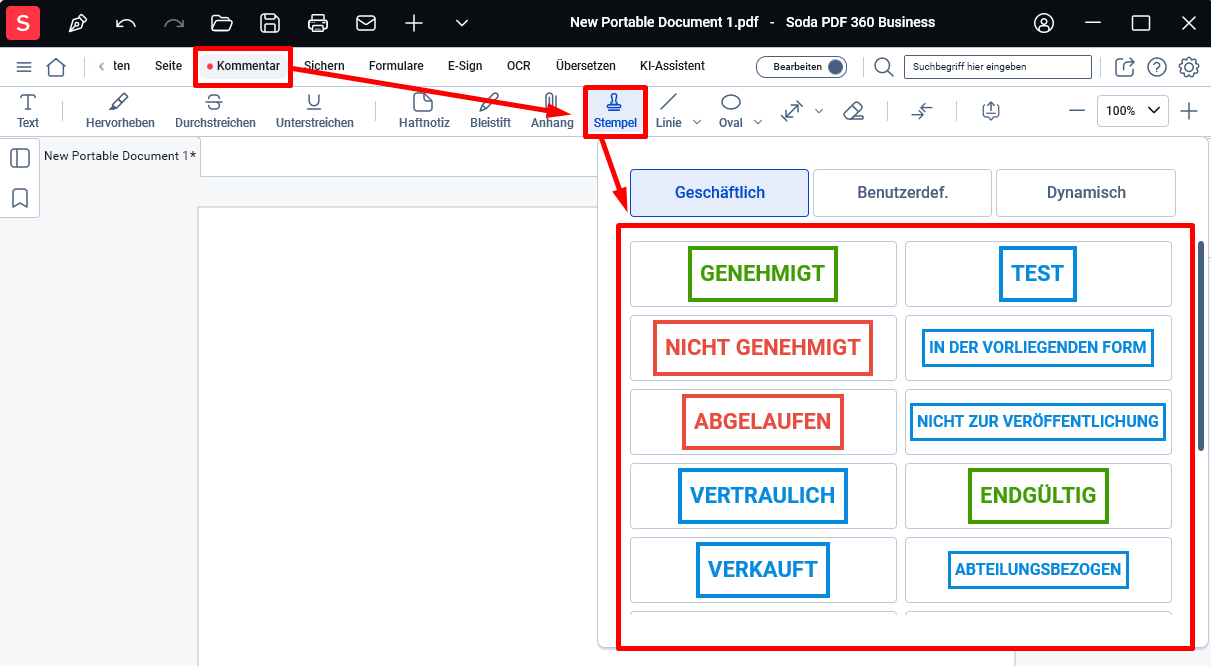Click the redo arrow icon
Screen dimensions: 1211x666
(174, 22)
